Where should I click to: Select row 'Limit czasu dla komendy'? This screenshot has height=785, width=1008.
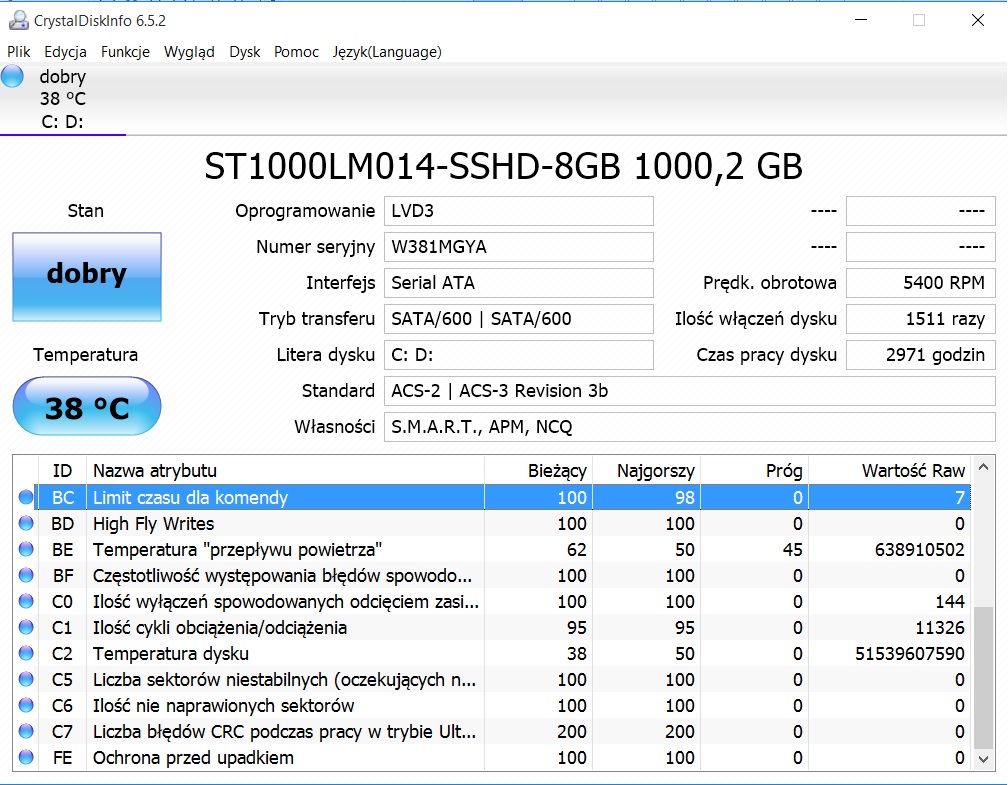click(x=492, y=497)
